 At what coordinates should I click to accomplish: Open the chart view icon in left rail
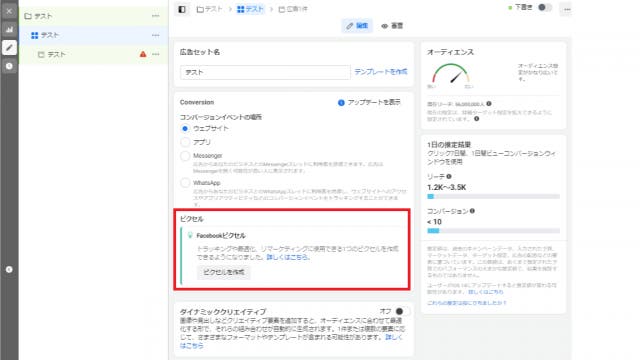click(x=9, y=29)
